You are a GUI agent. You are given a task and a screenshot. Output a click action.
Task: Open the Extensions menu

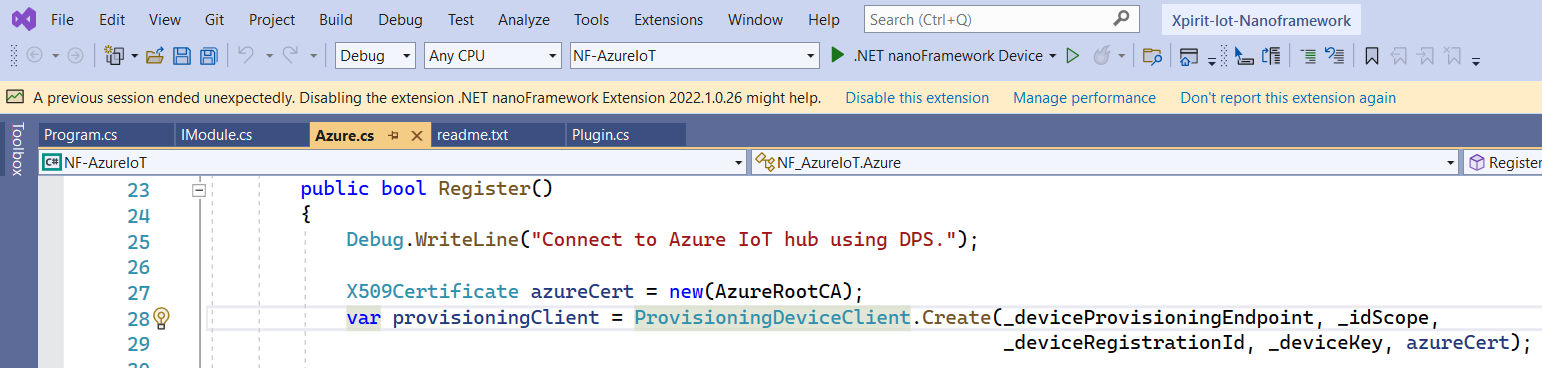[668, 19]
